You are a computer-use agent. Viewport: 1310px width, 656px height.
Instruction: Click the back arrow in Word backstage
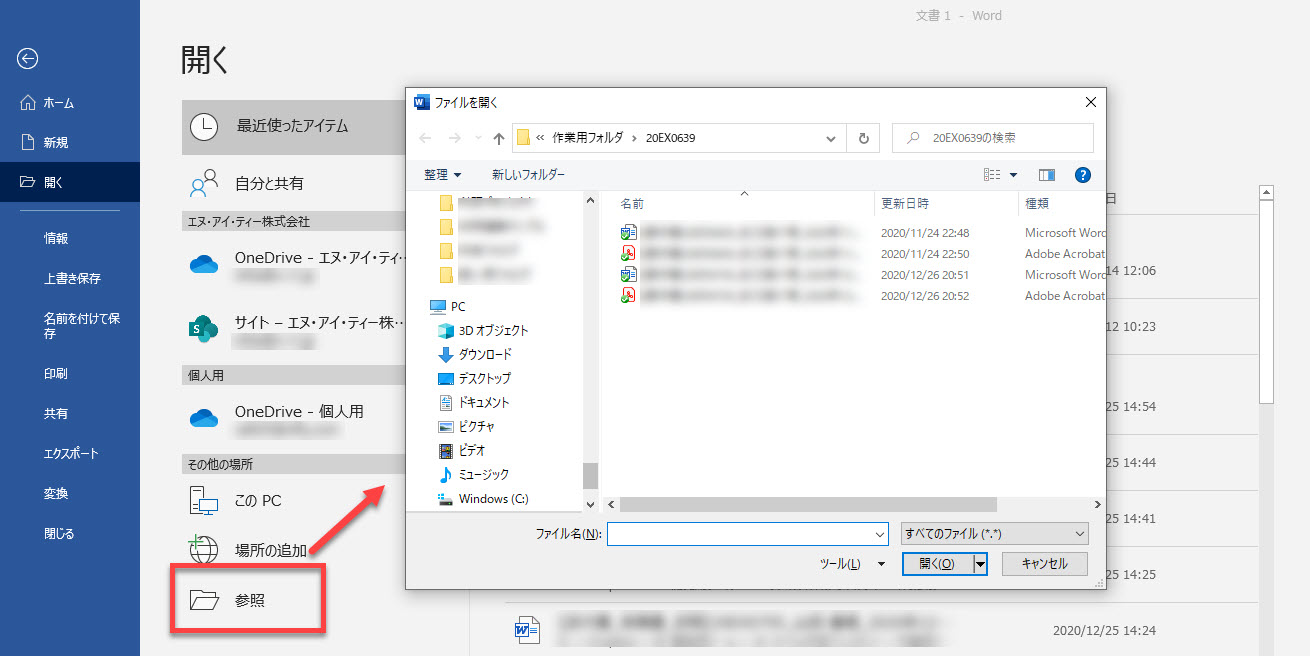(28, 59)
